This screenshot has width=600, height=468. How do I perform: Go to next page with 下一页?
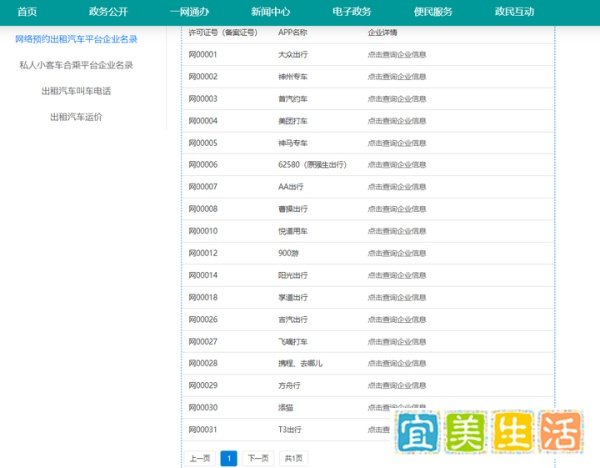[x=258, y=458]
